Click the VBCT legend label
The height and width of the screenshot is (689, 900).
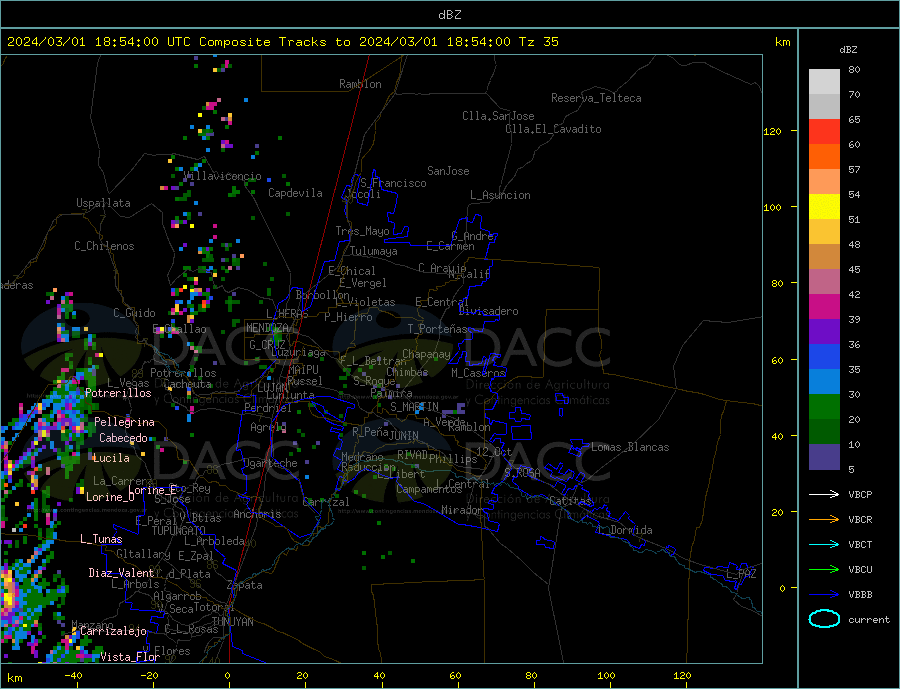[860, 544]
